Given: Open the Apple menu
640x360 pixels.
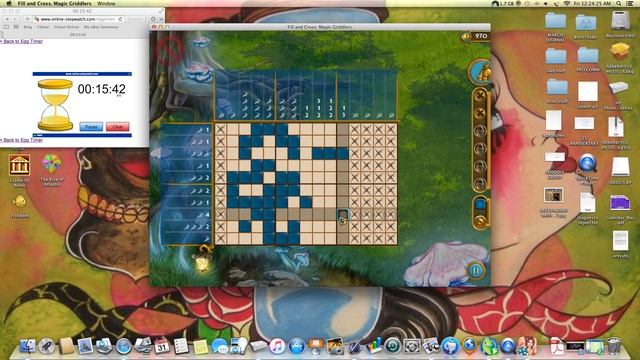Looking at the screenshot, I should click(9, 3).
